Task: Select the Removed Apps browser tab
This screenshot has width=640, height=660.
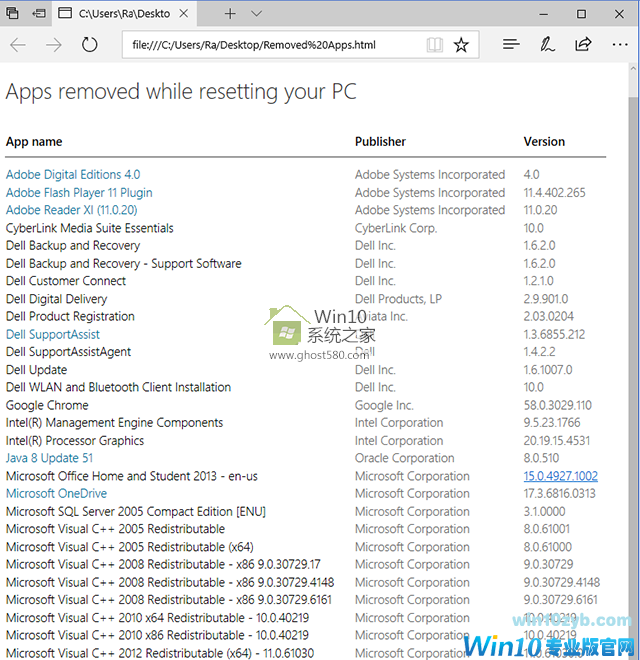Action: click(120, 14)
